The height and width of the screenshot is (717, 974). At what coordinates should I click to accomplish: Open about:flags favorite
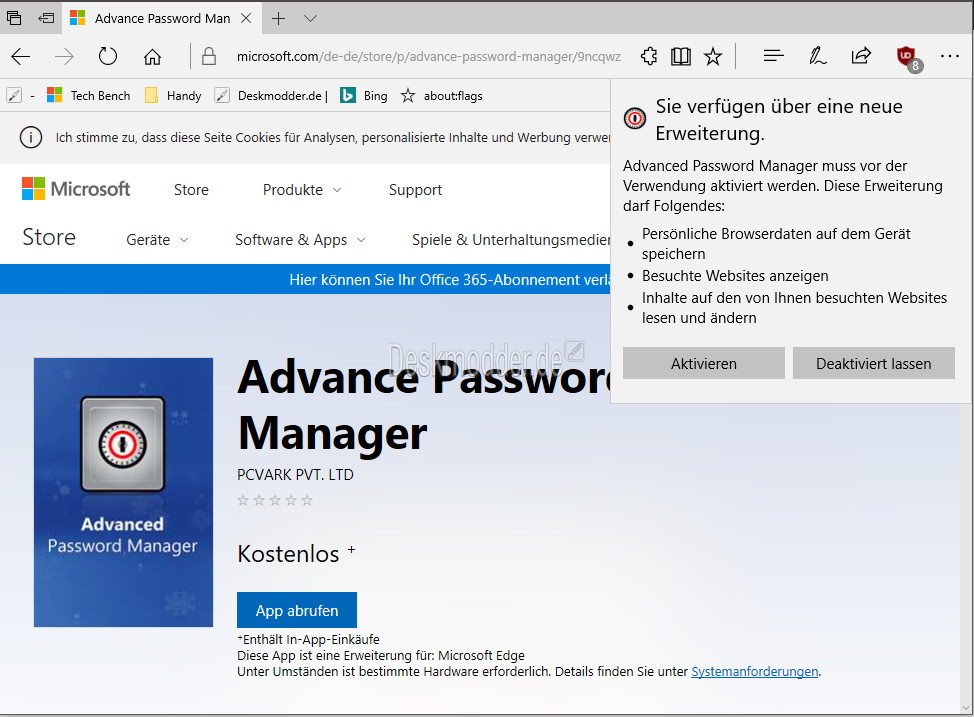(442, 96)
